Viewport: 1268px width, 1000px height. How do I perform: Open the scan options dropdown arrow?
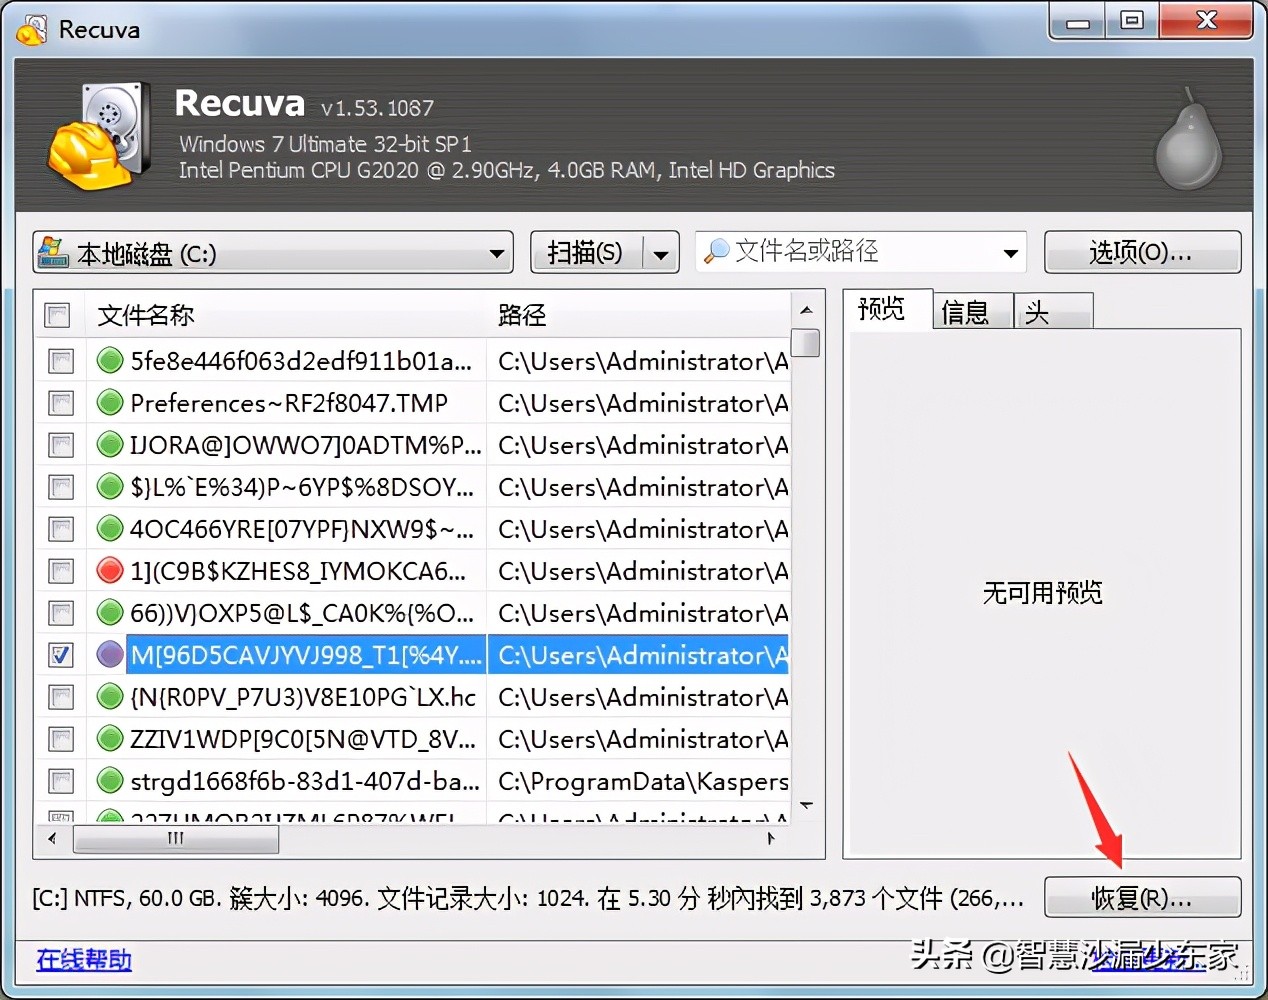click(661, 253)
